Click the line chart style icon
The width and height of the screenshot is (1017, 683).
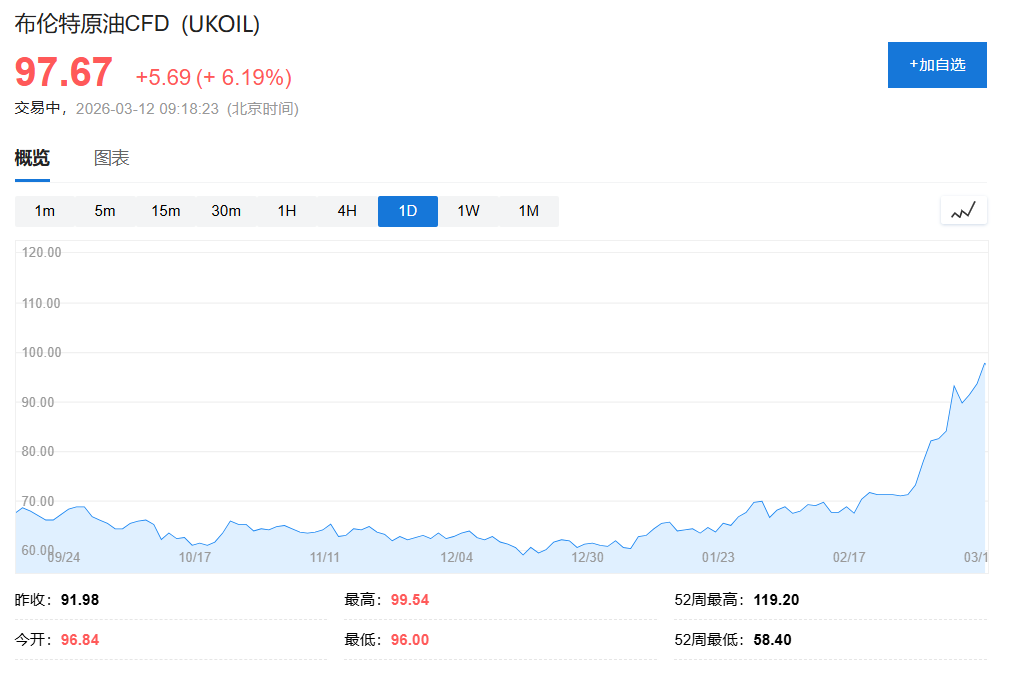[963, 211]
